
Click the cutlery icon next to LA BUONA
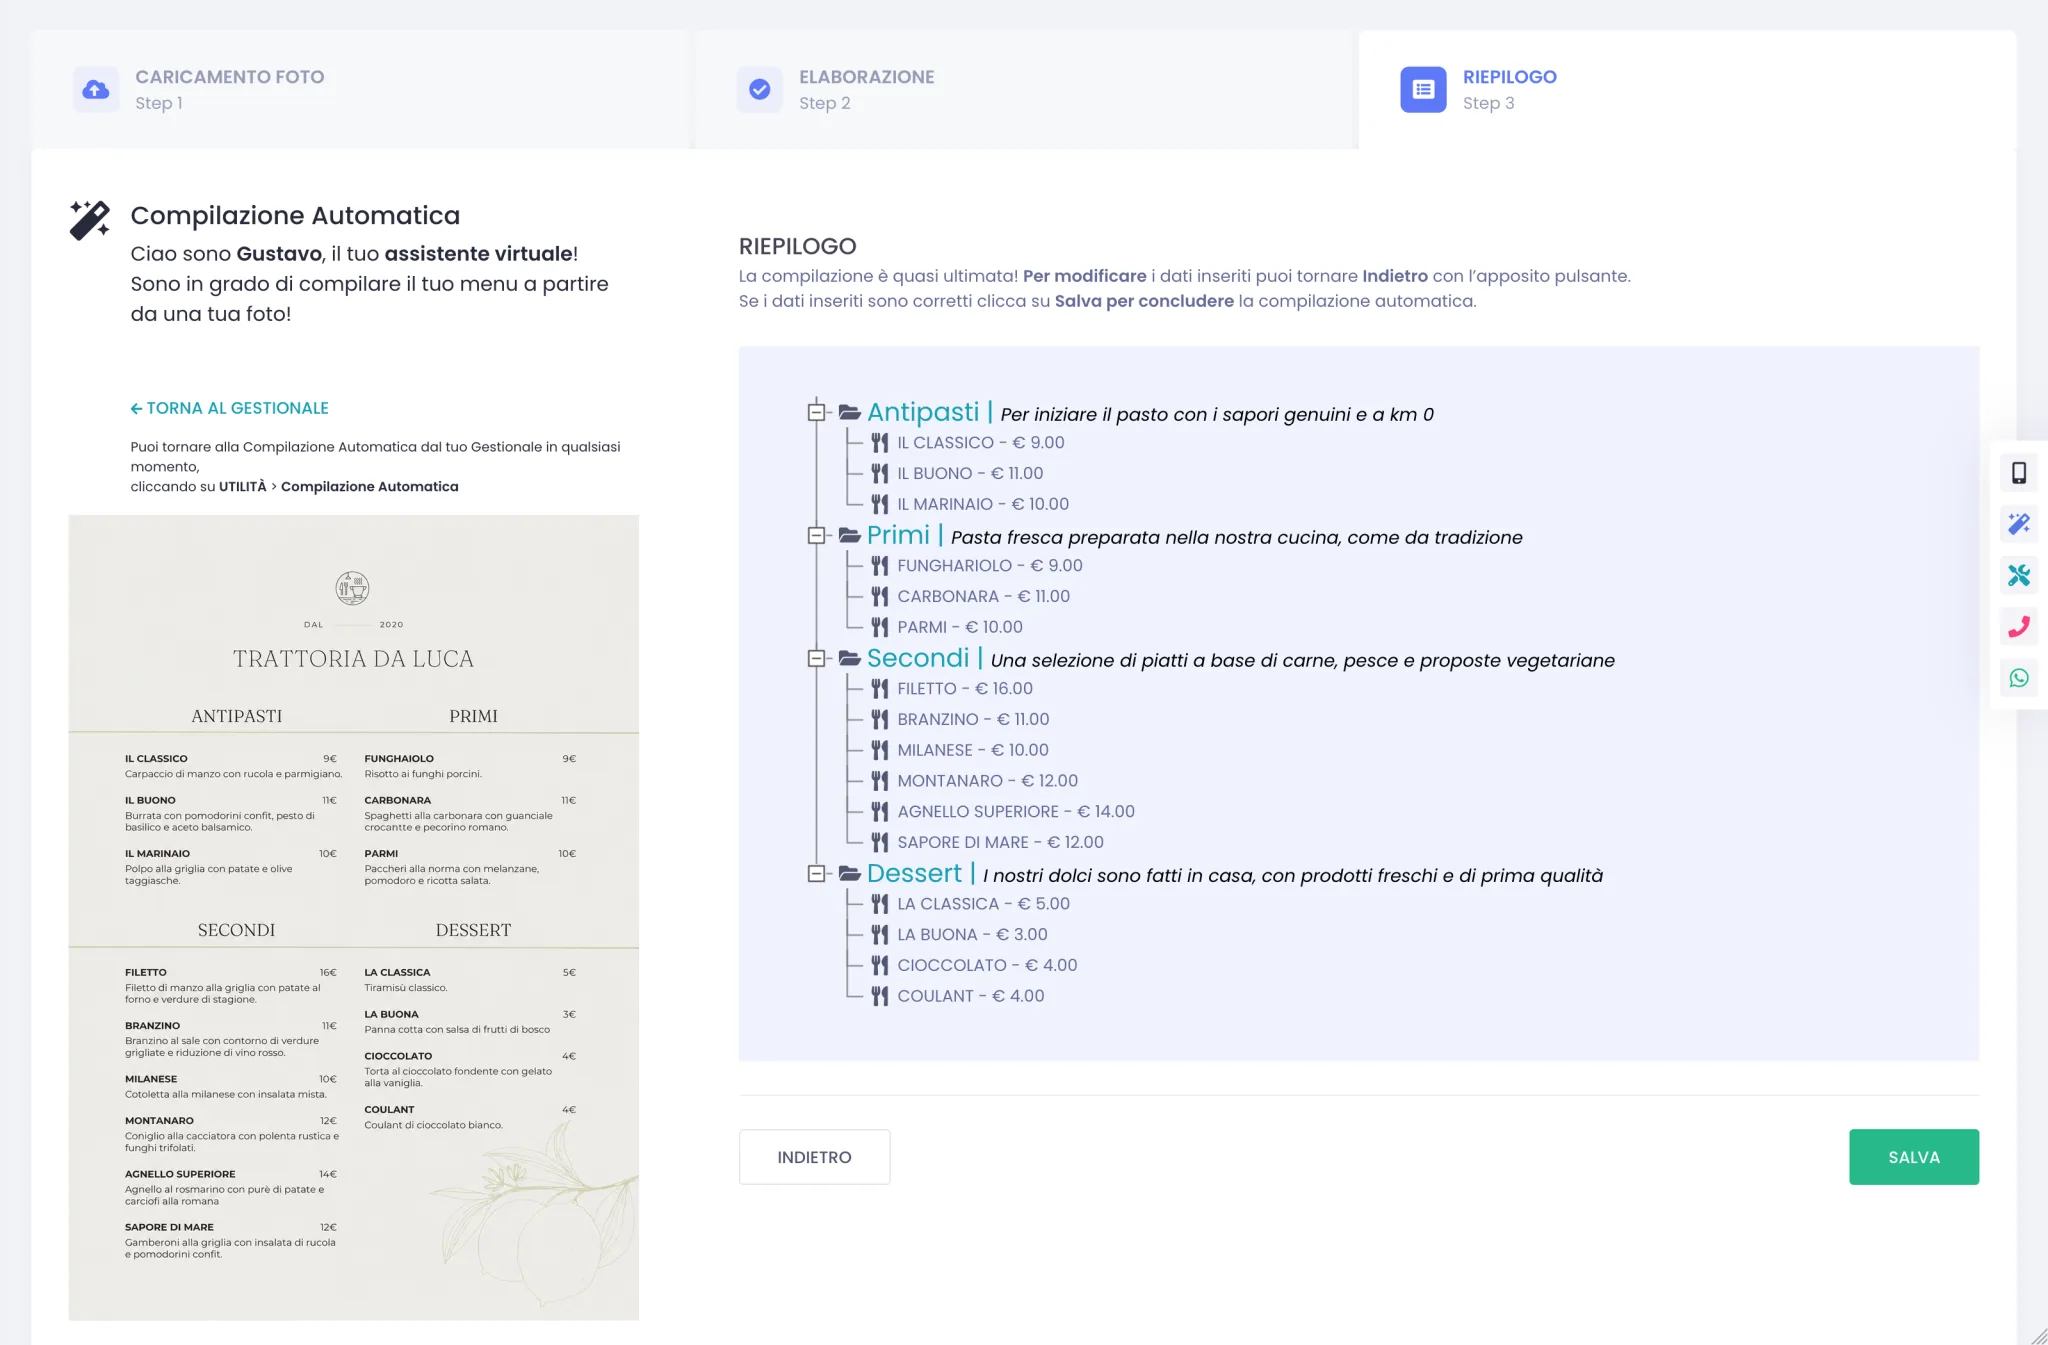(879, 935)
